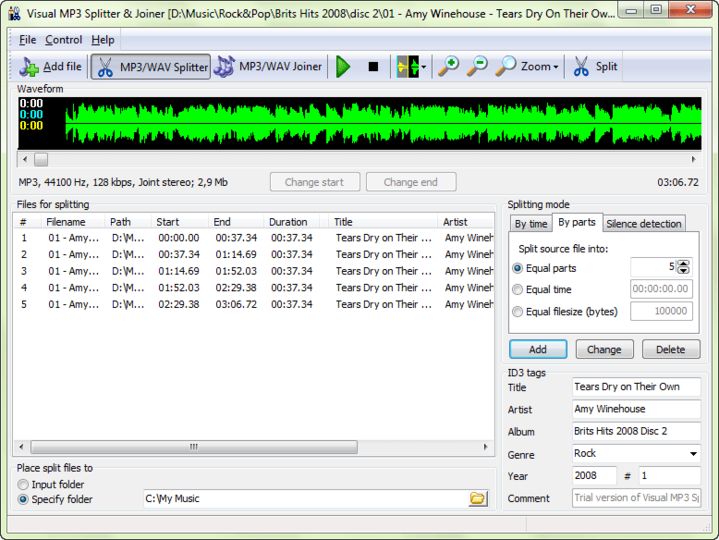Viewport: 719px width, 540px height.
Task: Decrease equal parts count with down arrow
Action: (683, 270)
